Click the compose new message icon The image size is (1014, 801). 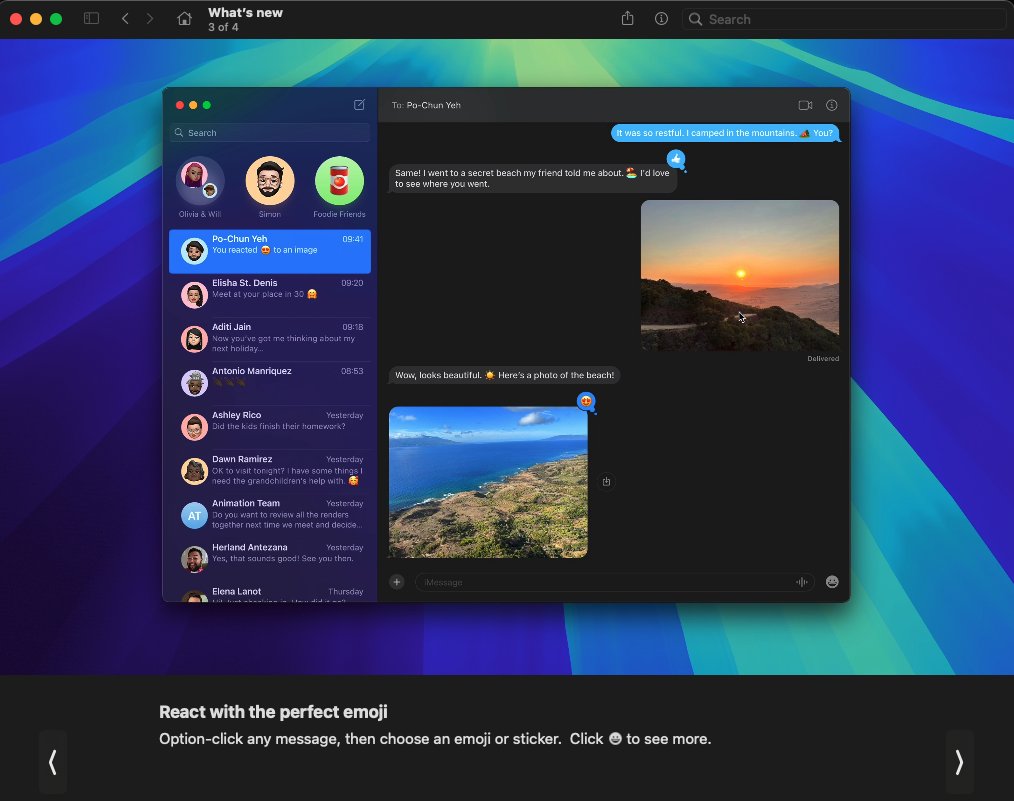360,105
